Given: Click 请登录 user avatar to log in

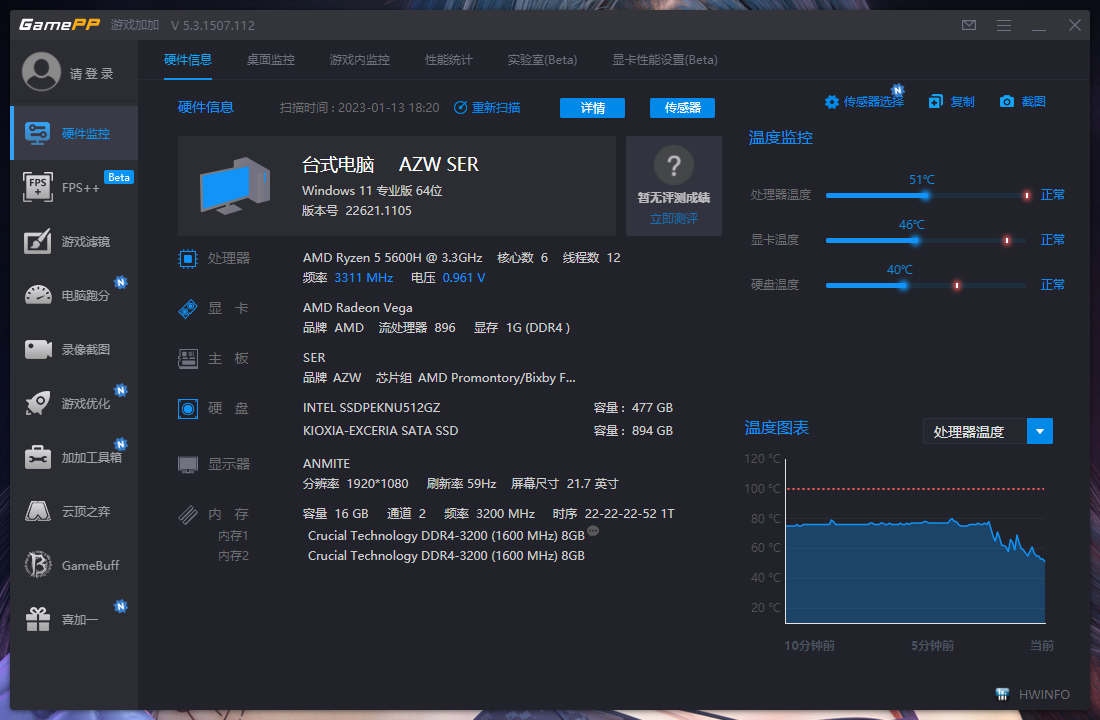Looking at the screenshot, I should click(x=42, y=73).
